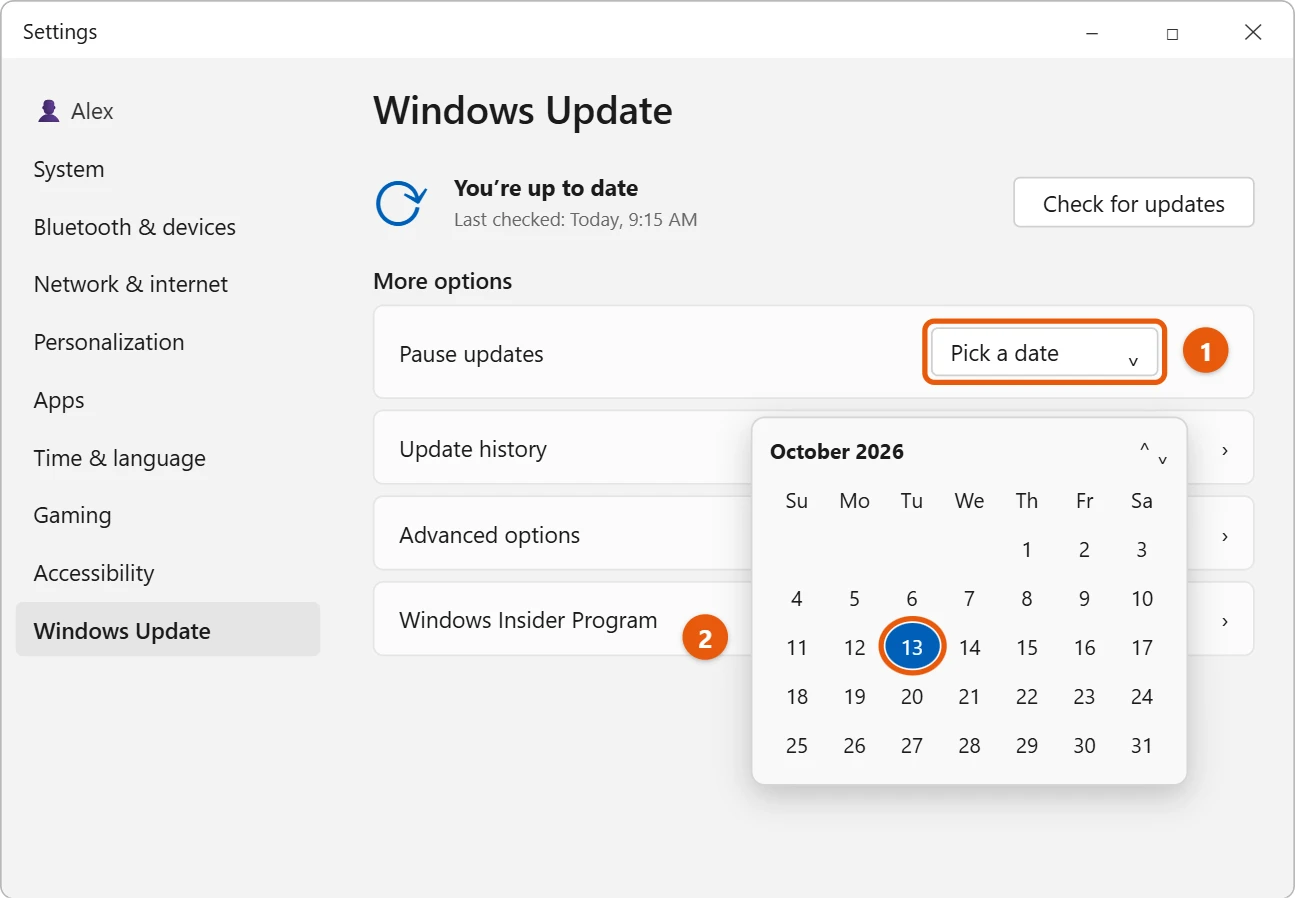Minimize the Settings window
The height and width of the screenshot is (898, 1295).
tap(1091, 33)
